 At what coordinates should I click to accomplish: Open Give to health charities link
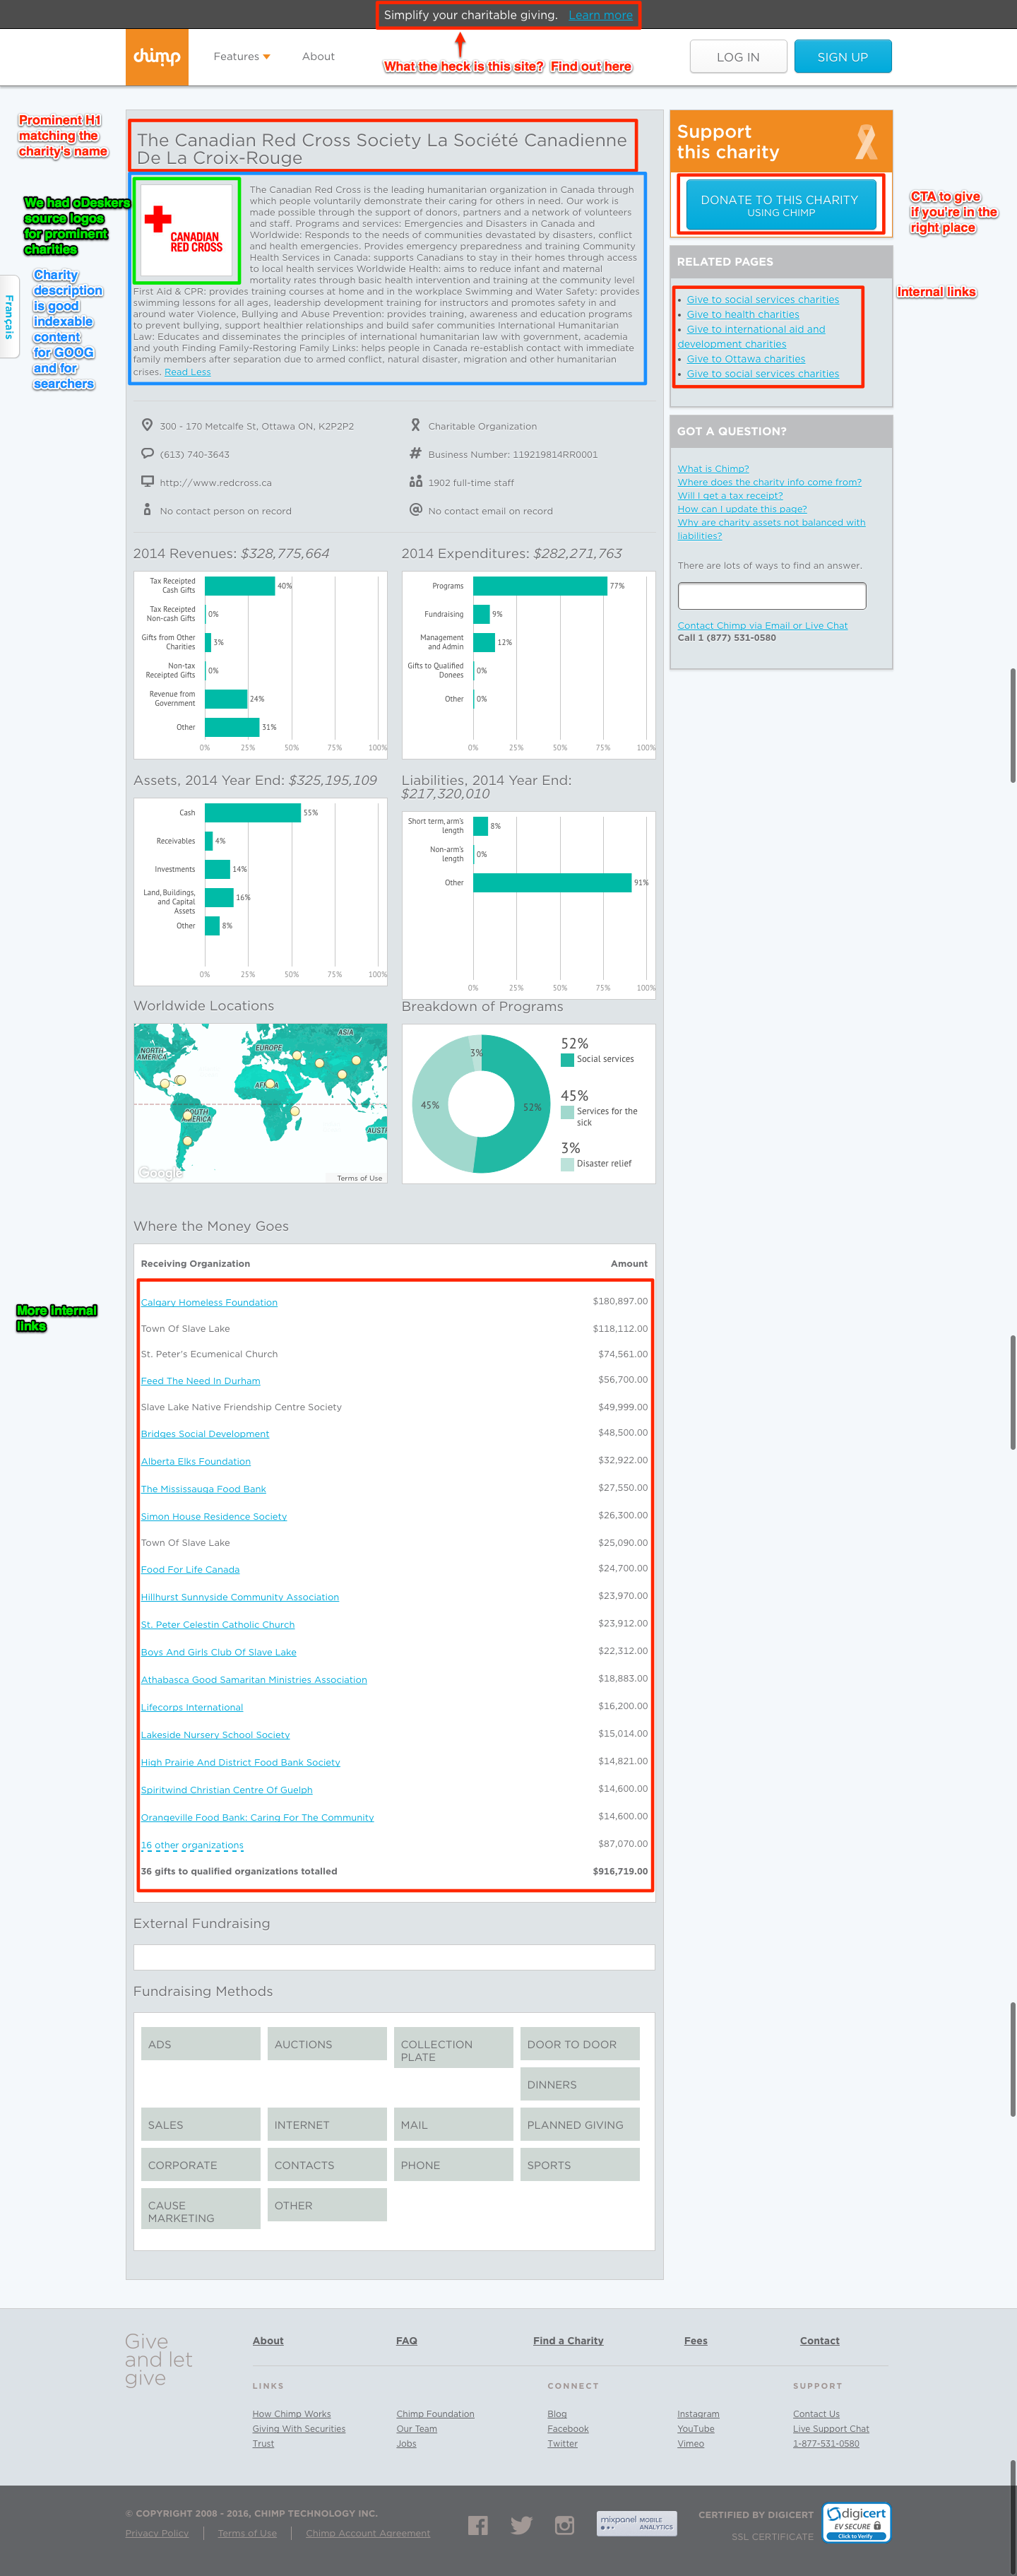pos(743,315)
